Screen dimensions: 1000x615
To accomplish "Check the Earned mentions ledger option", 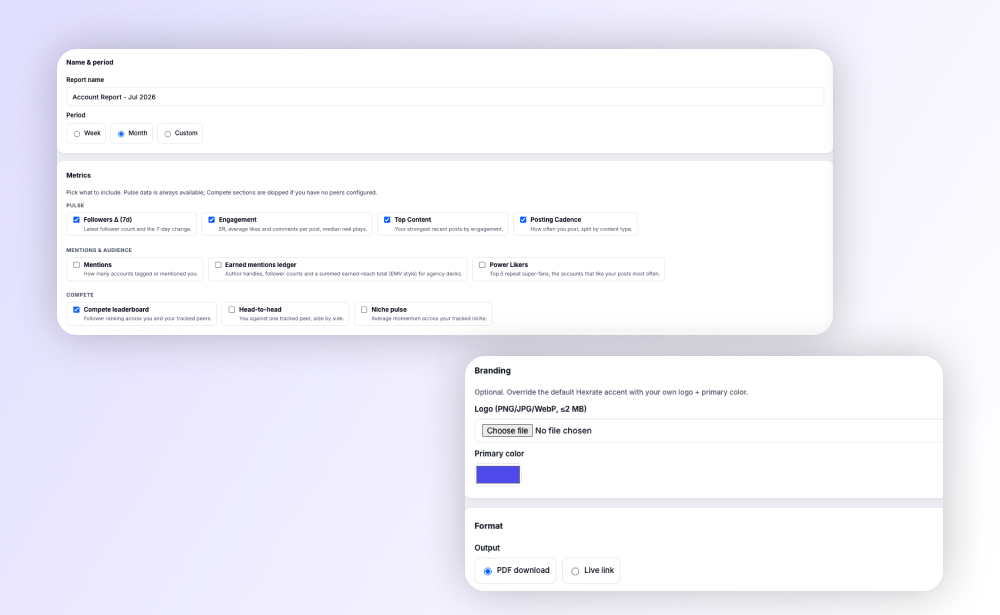I will pos(218,265).
